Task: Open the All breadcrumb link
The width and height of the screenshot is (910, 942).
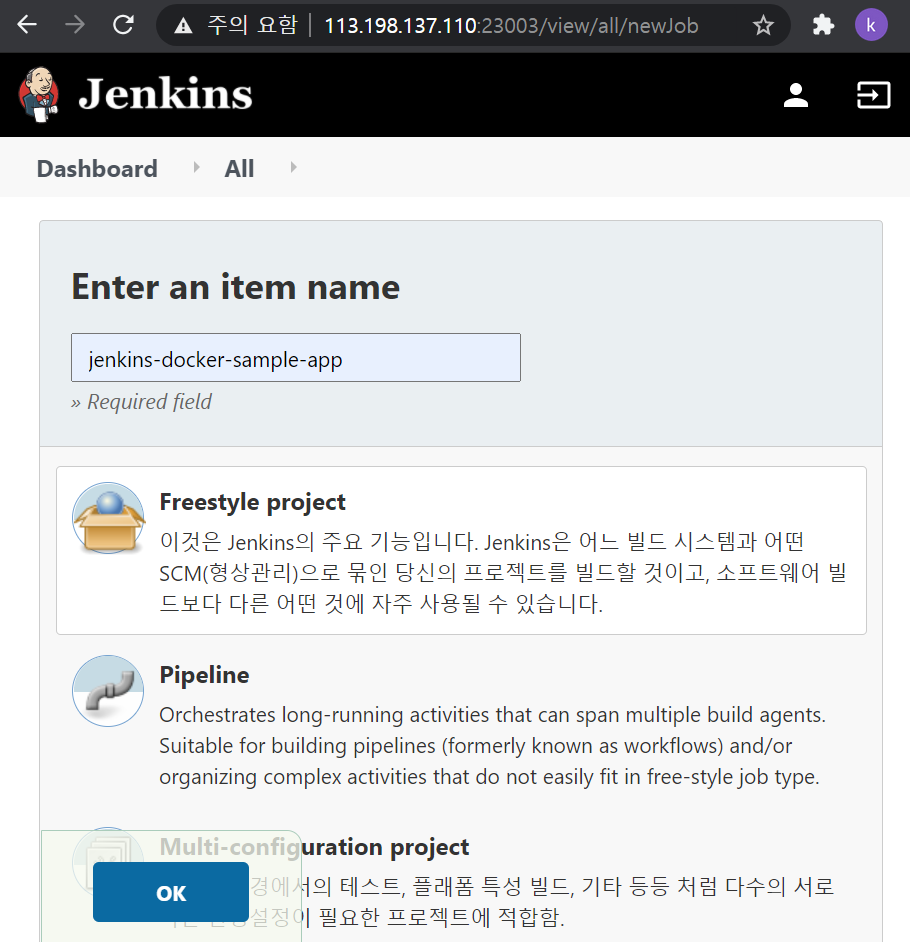Action: click(x=239, y=169)
